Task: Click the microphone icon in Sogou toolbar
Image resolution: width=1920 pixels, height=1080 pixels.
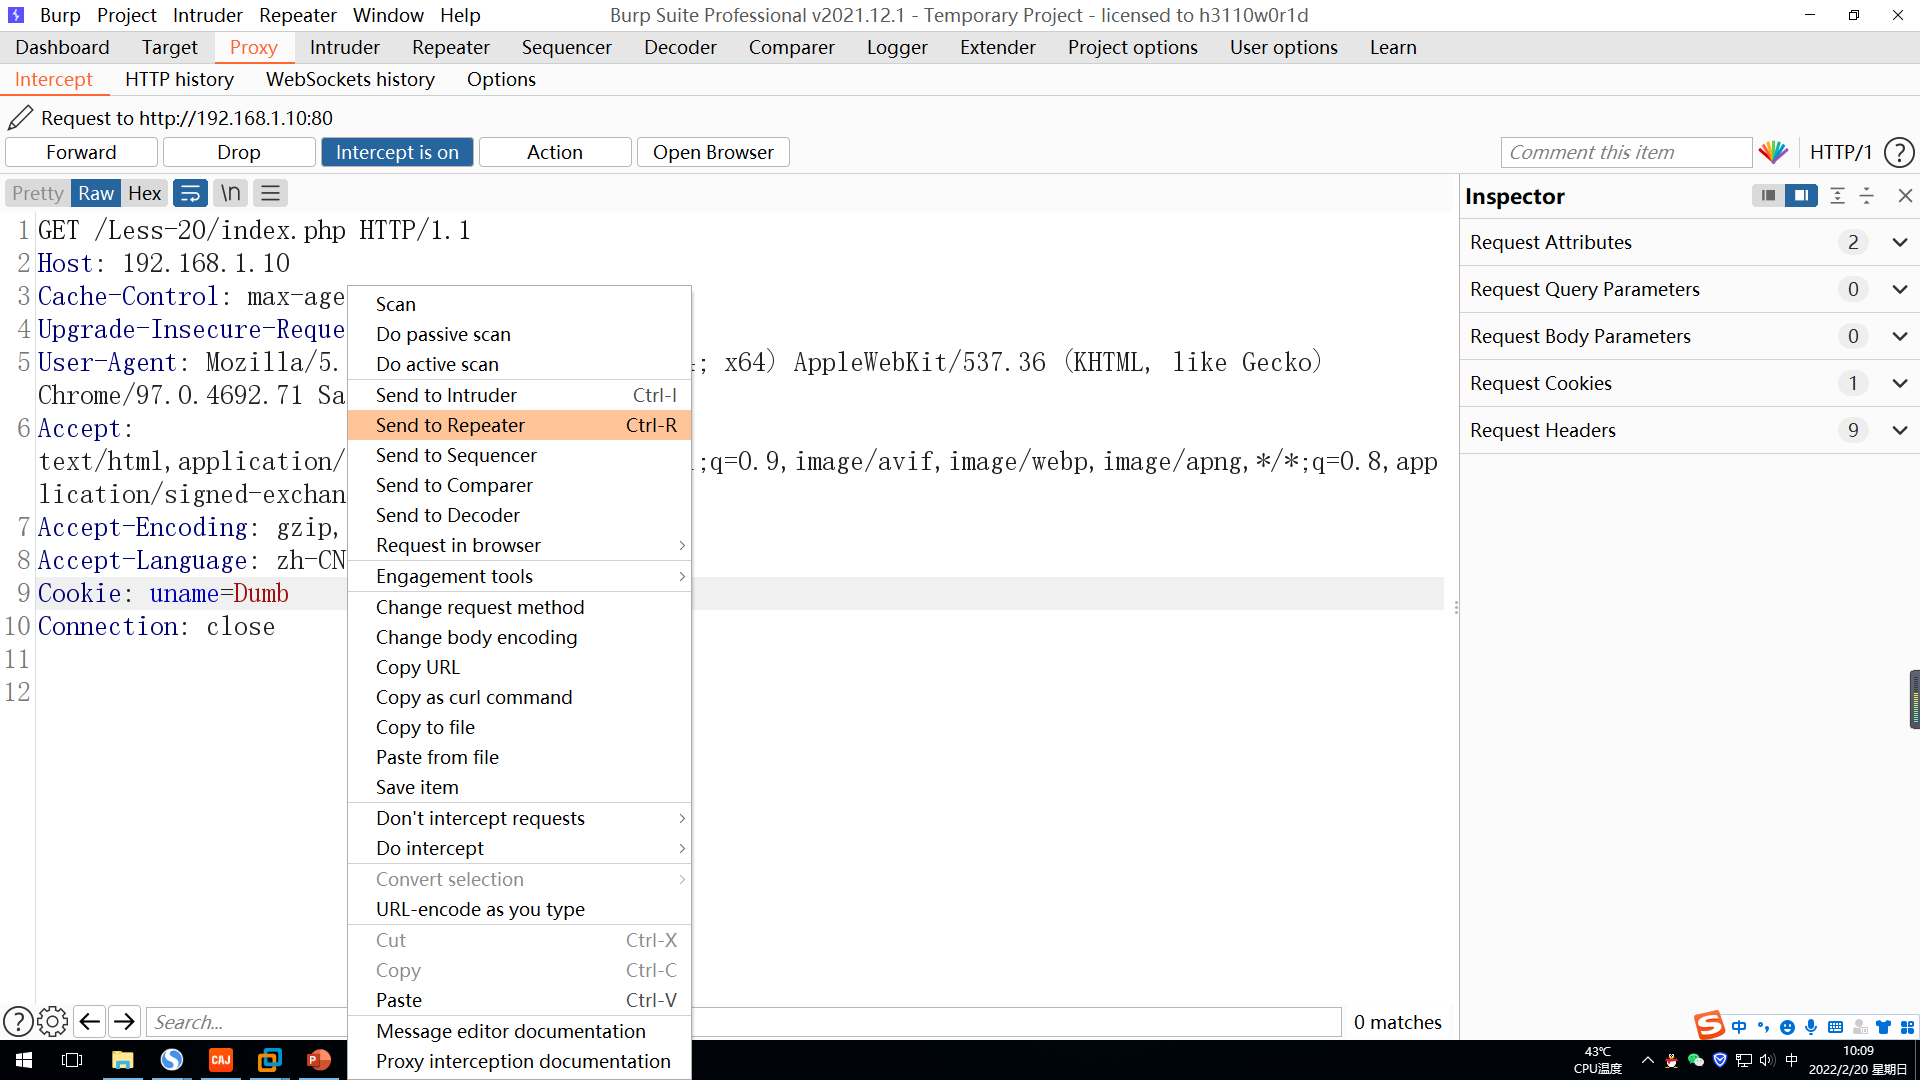Action: [1810, 1026]
